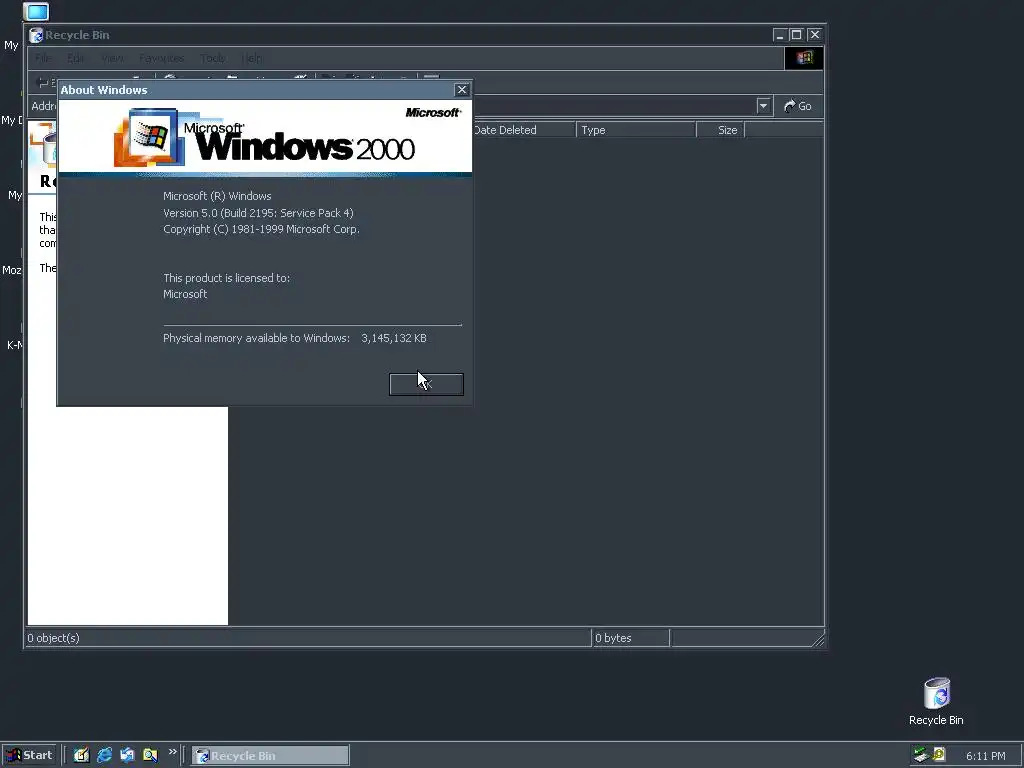Screen dimensions: 1024x768
Task: Click the 'Version 5.0 (Build 2195: Service Pack 4)' text
Action: point(258,213)
